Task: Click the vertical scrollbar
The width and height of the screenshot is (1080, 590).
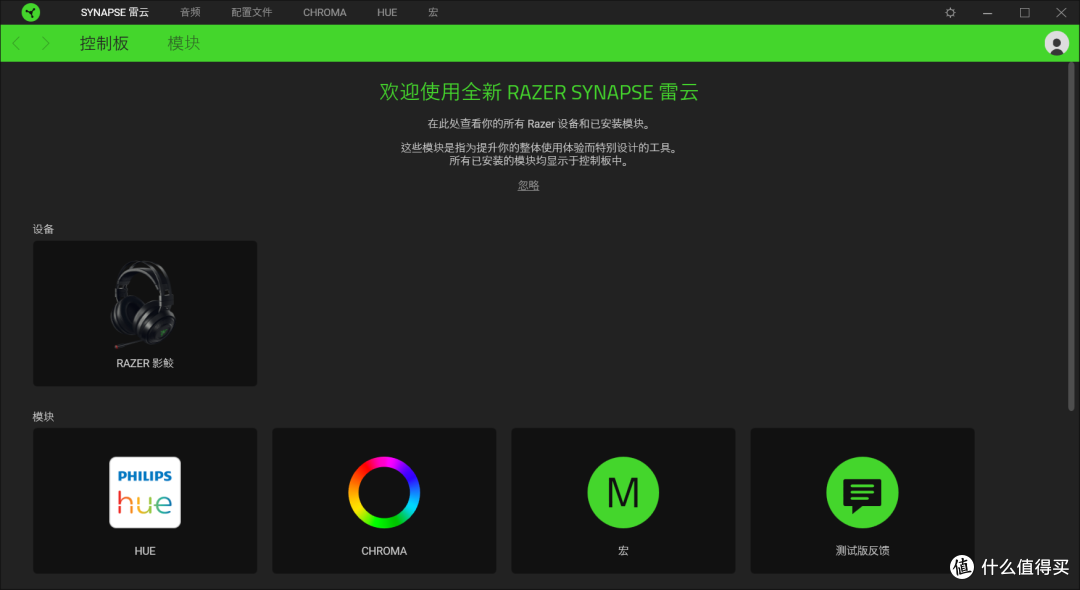Action: coord(1071,238)
